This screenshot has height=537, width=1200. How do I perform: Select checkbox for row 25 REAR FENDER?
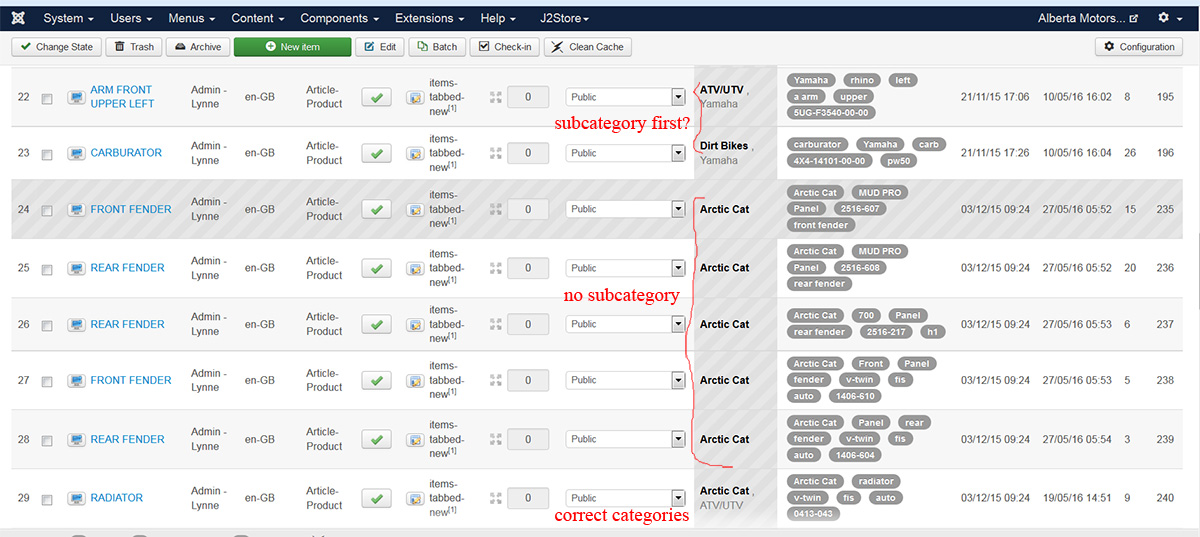pos(47,269)
